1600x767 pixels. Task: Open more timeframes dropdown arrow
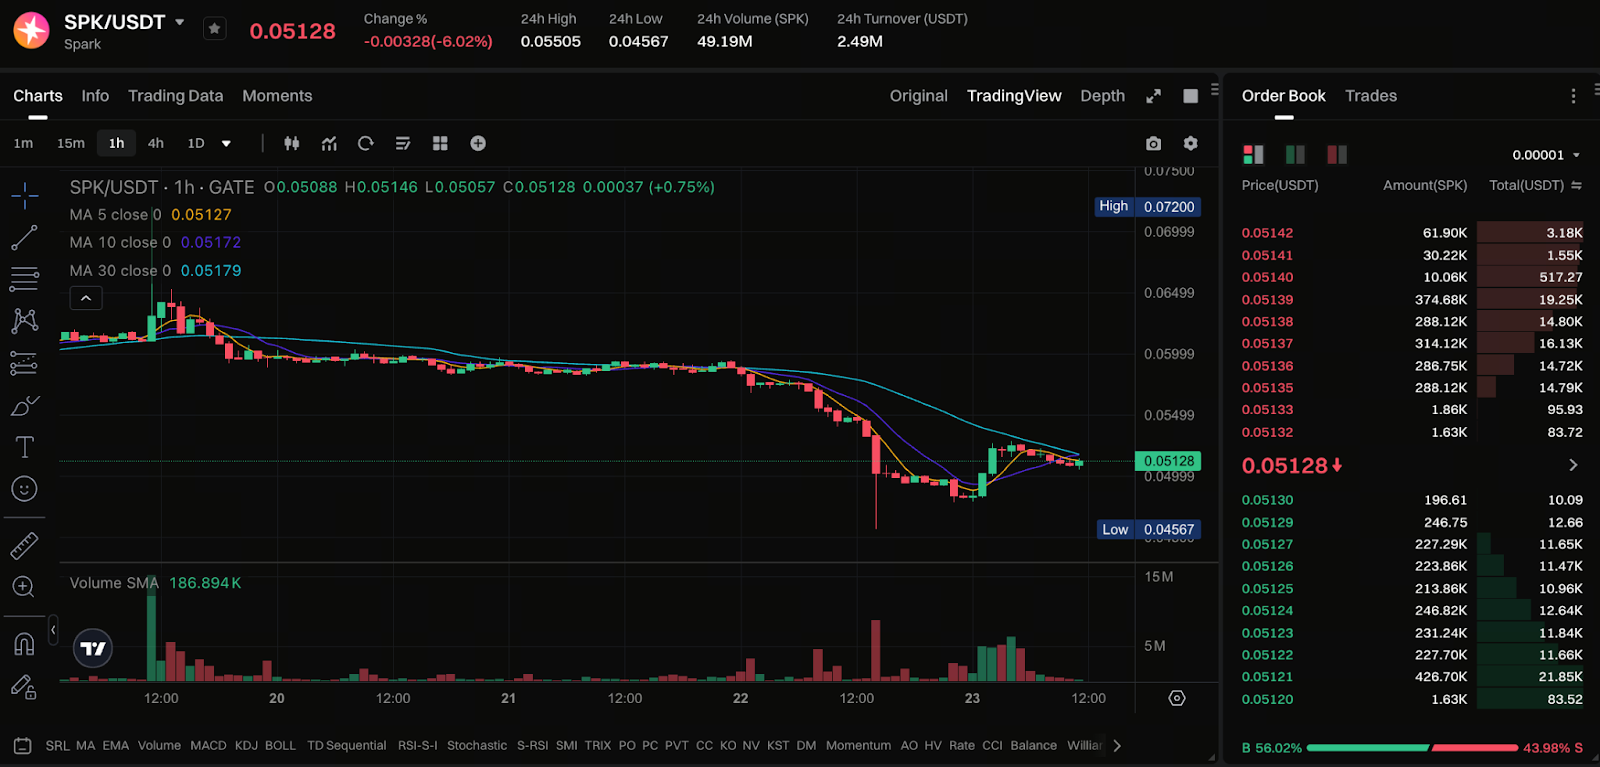pos(227,144)
